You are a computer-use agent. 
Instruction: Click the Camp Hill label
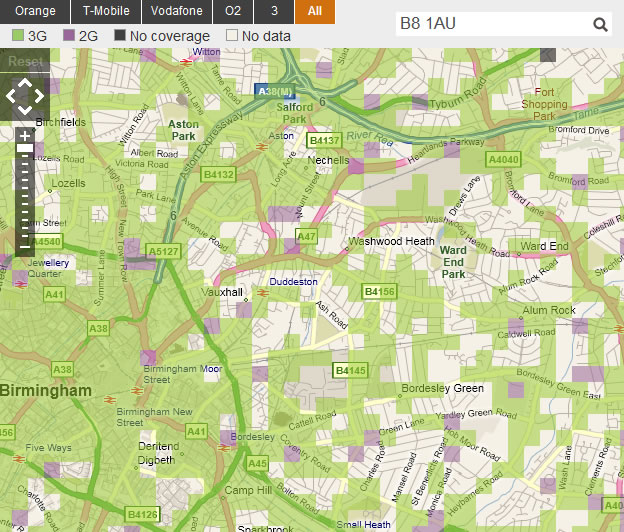pos(248,490)
